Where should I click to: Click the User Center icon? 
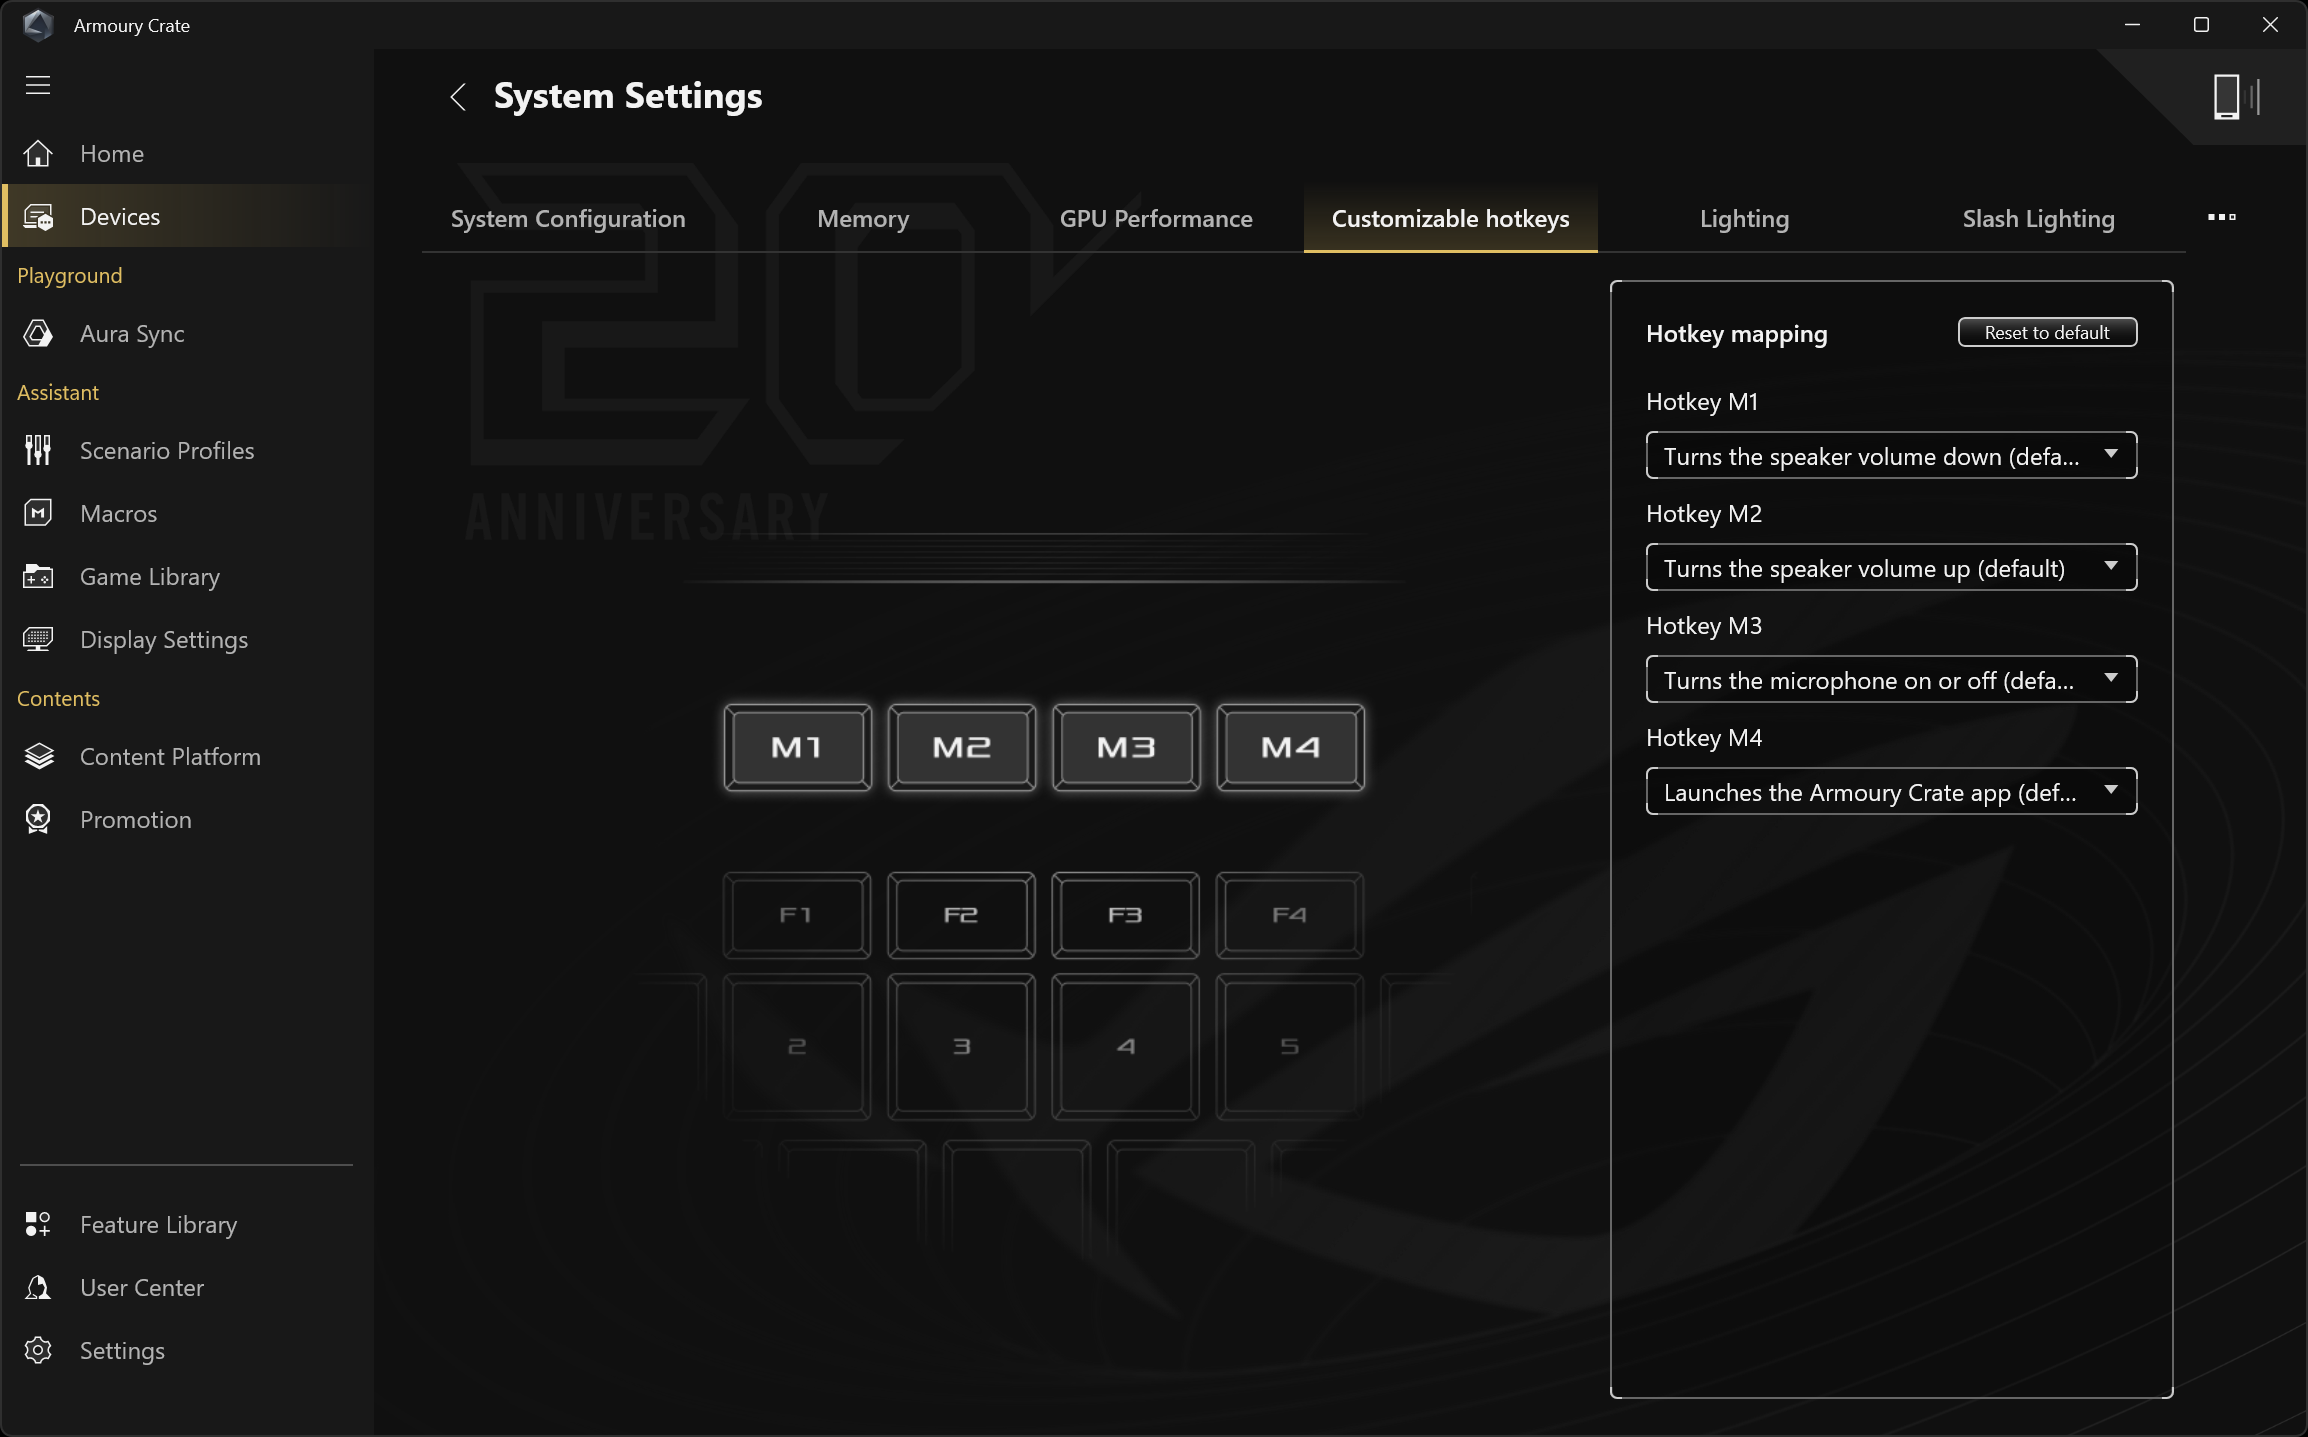click(x=38, y=1288)
